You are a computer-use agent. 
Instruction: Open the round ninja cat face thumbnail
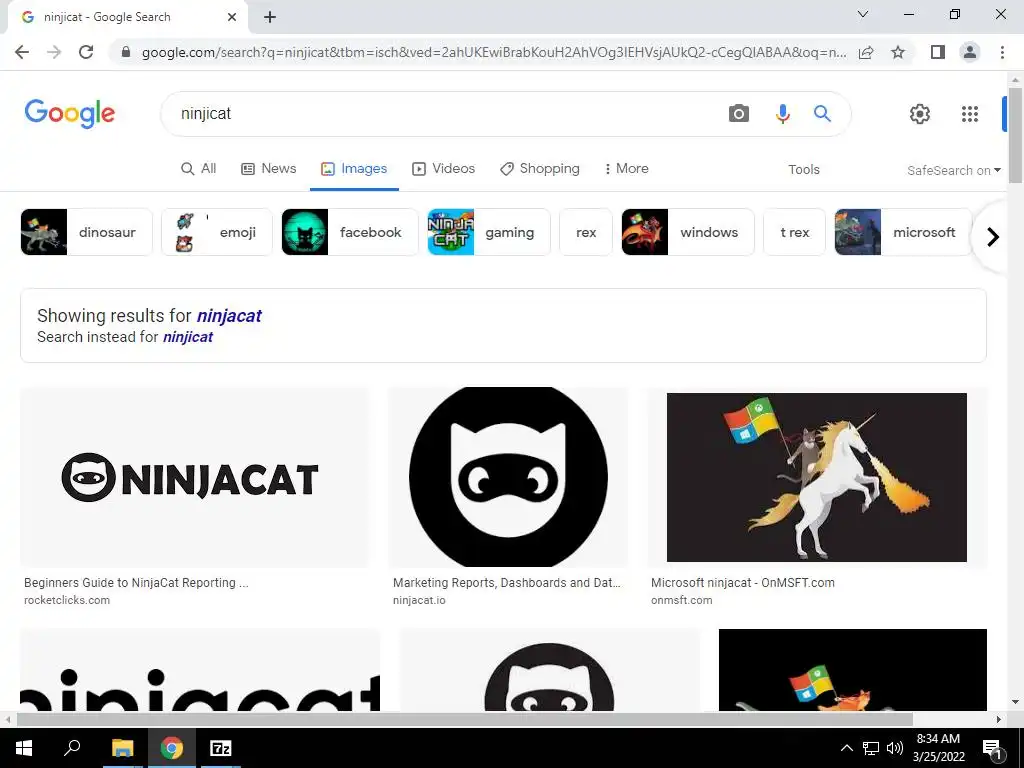508,477
